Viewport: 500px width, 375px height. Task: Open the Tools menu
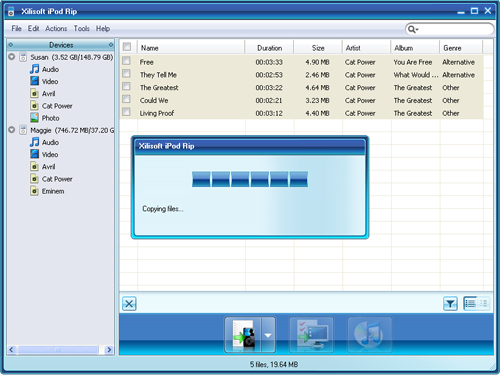(x=82, y=29)
